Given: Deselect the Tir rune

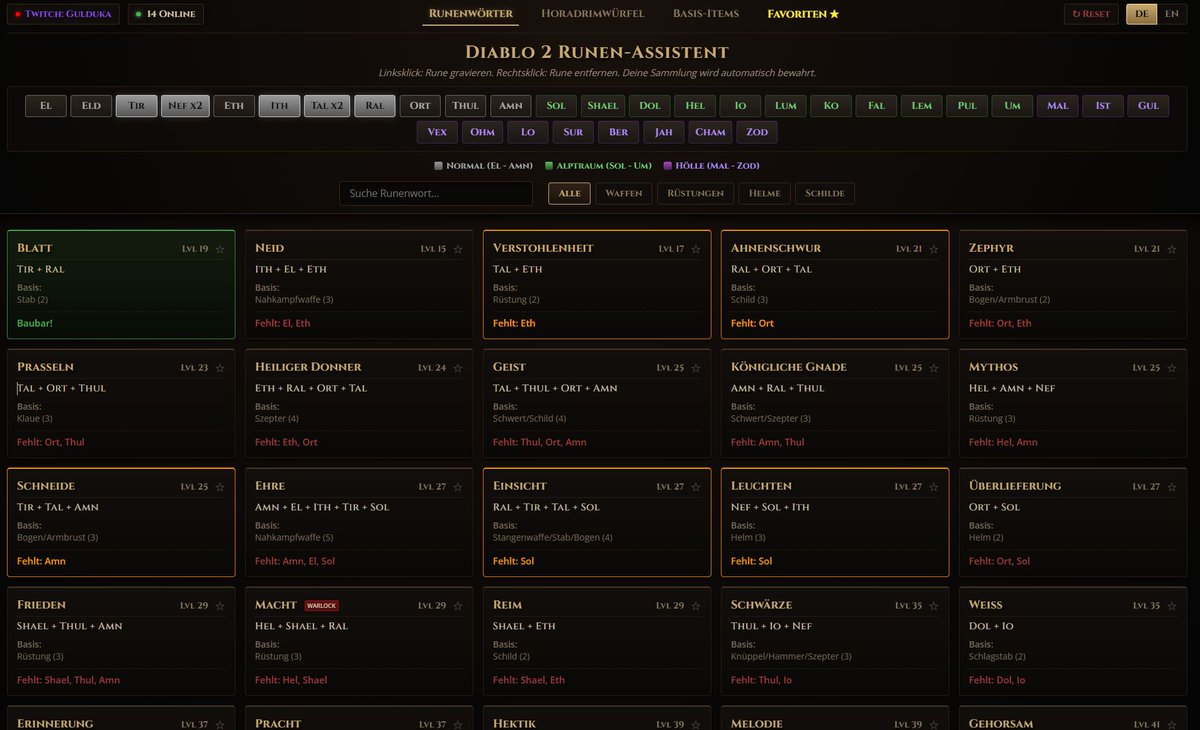Looking at the screenshot, I should (x=137, y=105).
